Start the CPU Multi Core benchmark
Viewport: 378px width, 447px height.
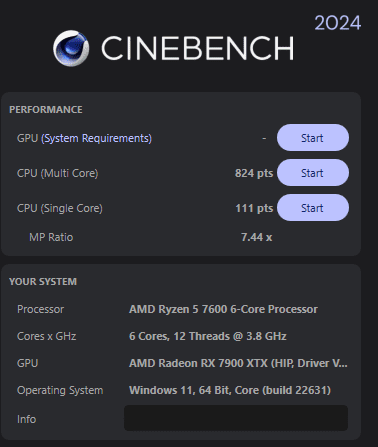click(313, 173)
